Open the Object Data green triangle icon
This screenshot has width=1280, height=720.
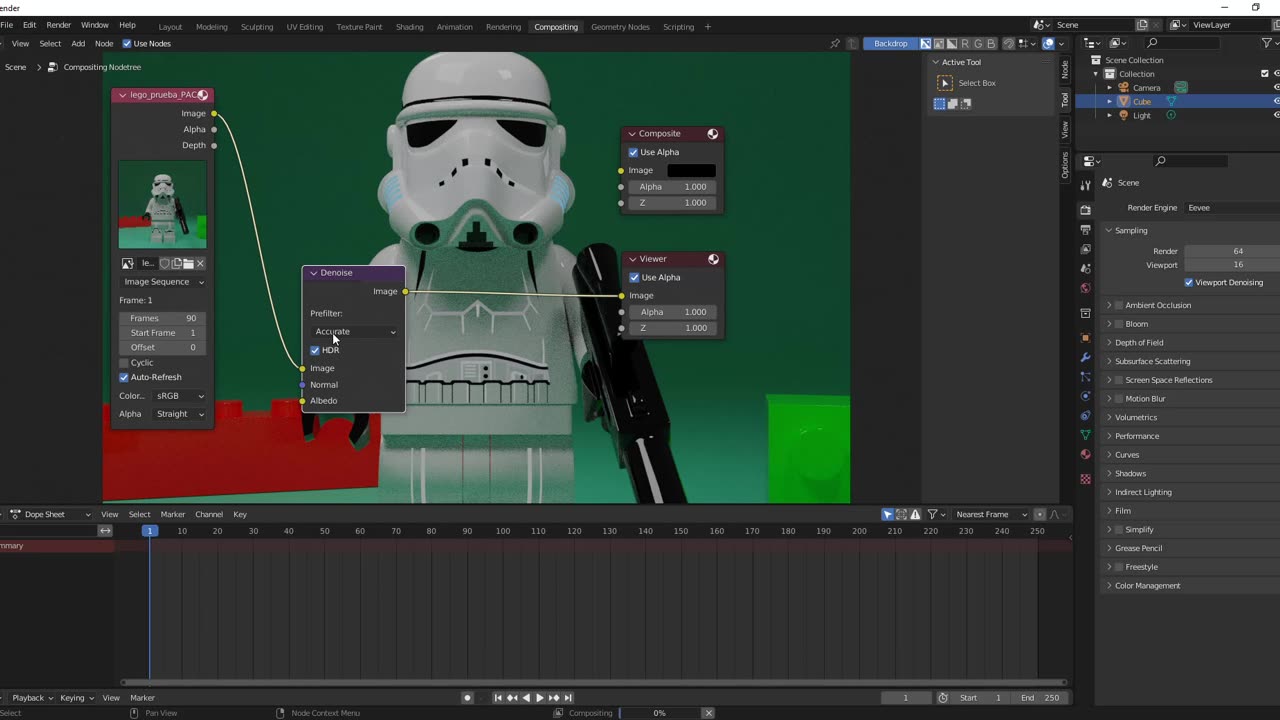point(1085,435)
